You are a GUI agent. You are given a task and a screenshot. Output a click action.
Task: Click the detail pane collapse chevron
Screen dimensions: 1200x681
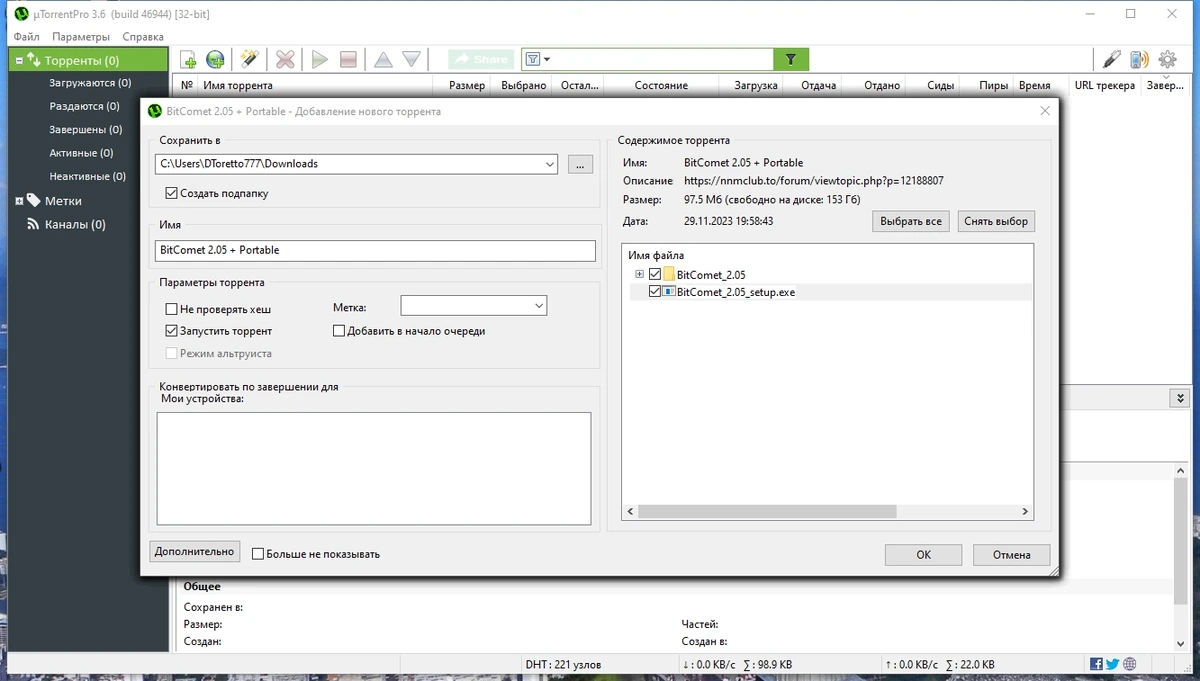[1178, 398]
